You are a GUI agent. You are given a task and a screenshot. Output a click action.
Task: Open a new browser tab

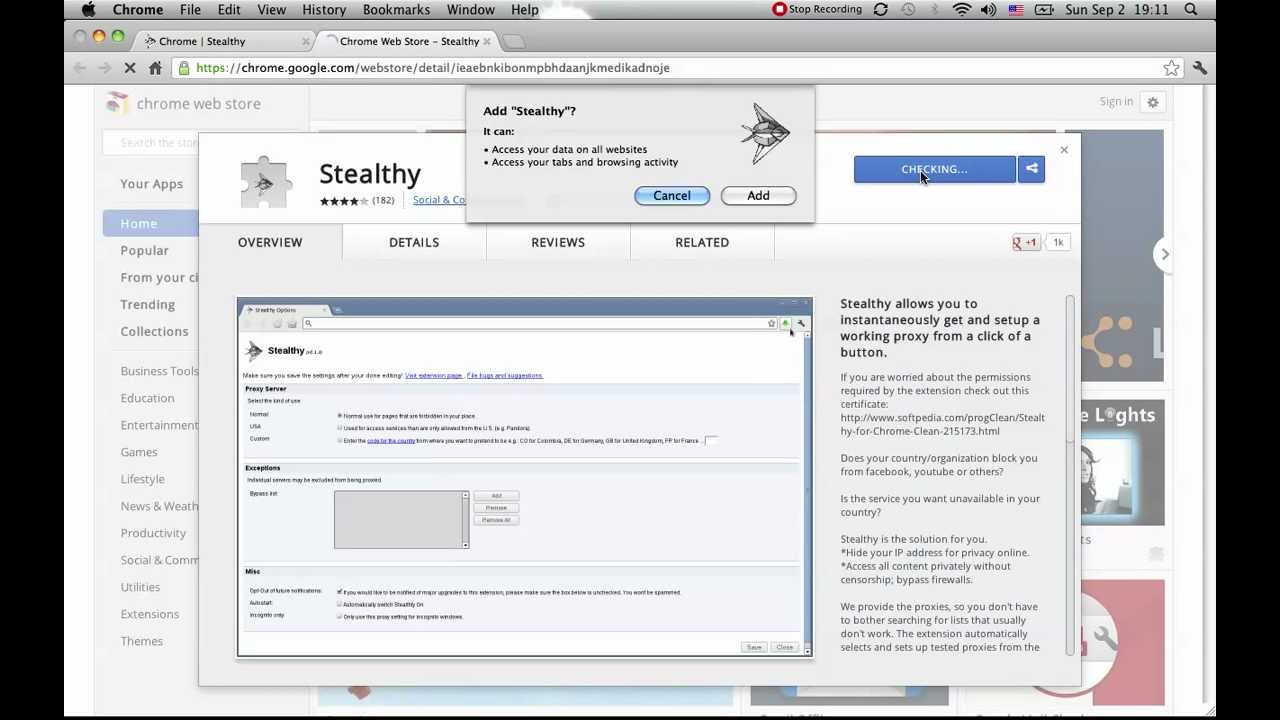pyautogui.click(x=513, y=41)
